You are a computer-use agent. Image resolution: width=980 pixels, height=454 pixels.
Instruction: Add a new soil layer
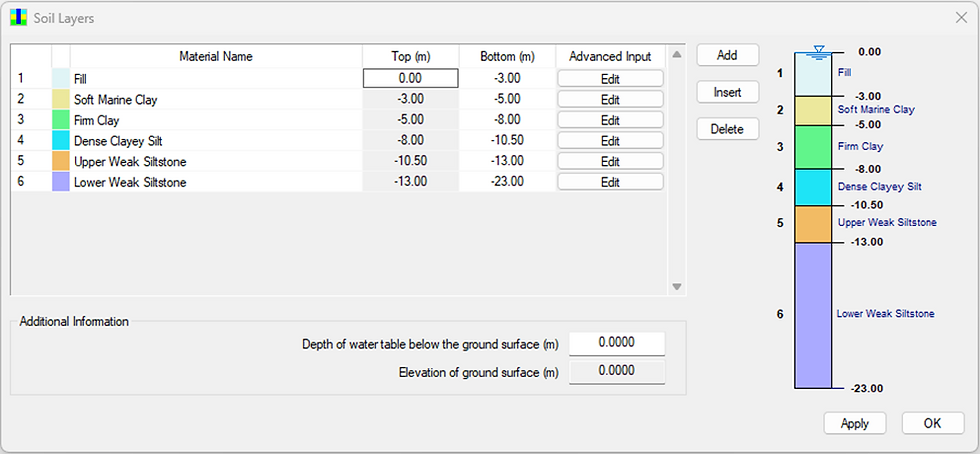[727, 56]
